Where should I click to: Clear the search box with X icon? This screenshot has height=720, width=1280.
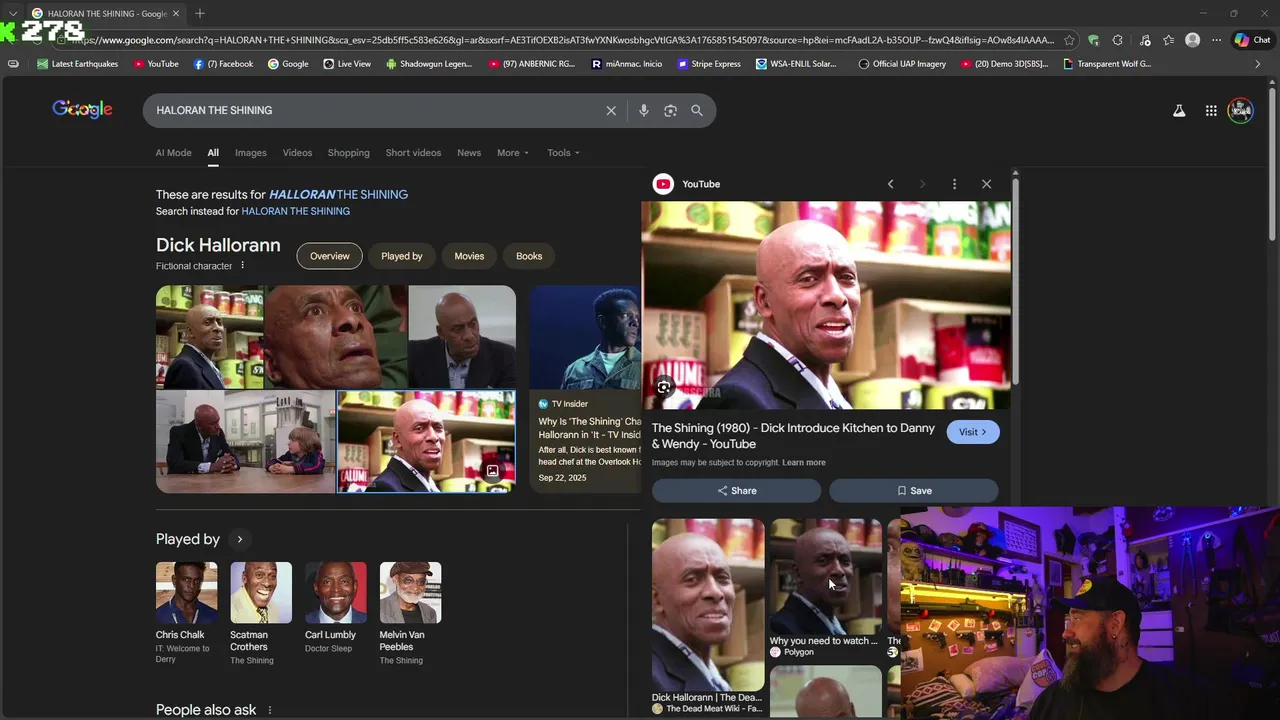(611, 110)
